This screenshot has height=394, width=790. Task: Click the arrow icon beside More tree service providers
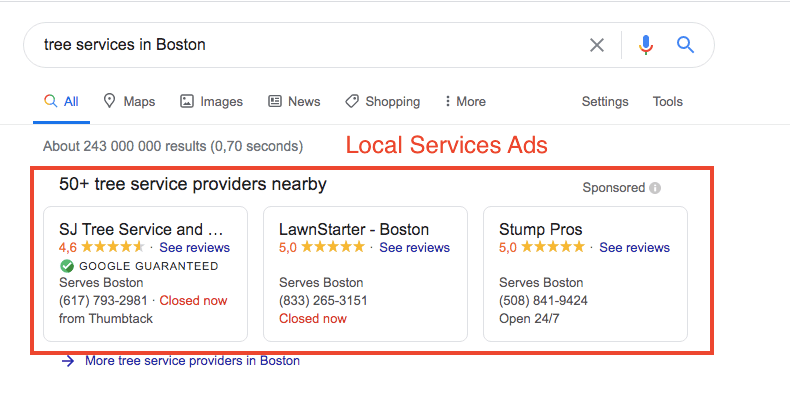pyautogui.click(x=68, y=361)
